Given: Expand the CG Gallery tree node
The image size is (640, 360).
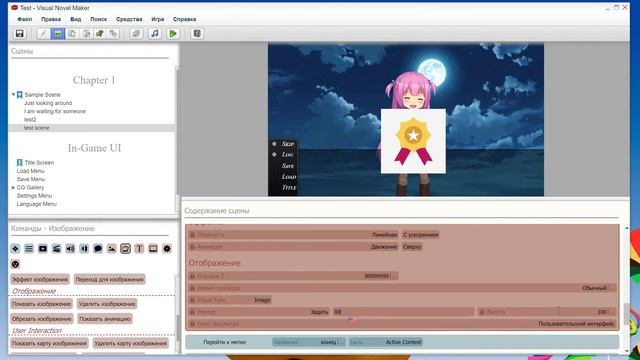Looking at the screenshot, I should 13,187.
